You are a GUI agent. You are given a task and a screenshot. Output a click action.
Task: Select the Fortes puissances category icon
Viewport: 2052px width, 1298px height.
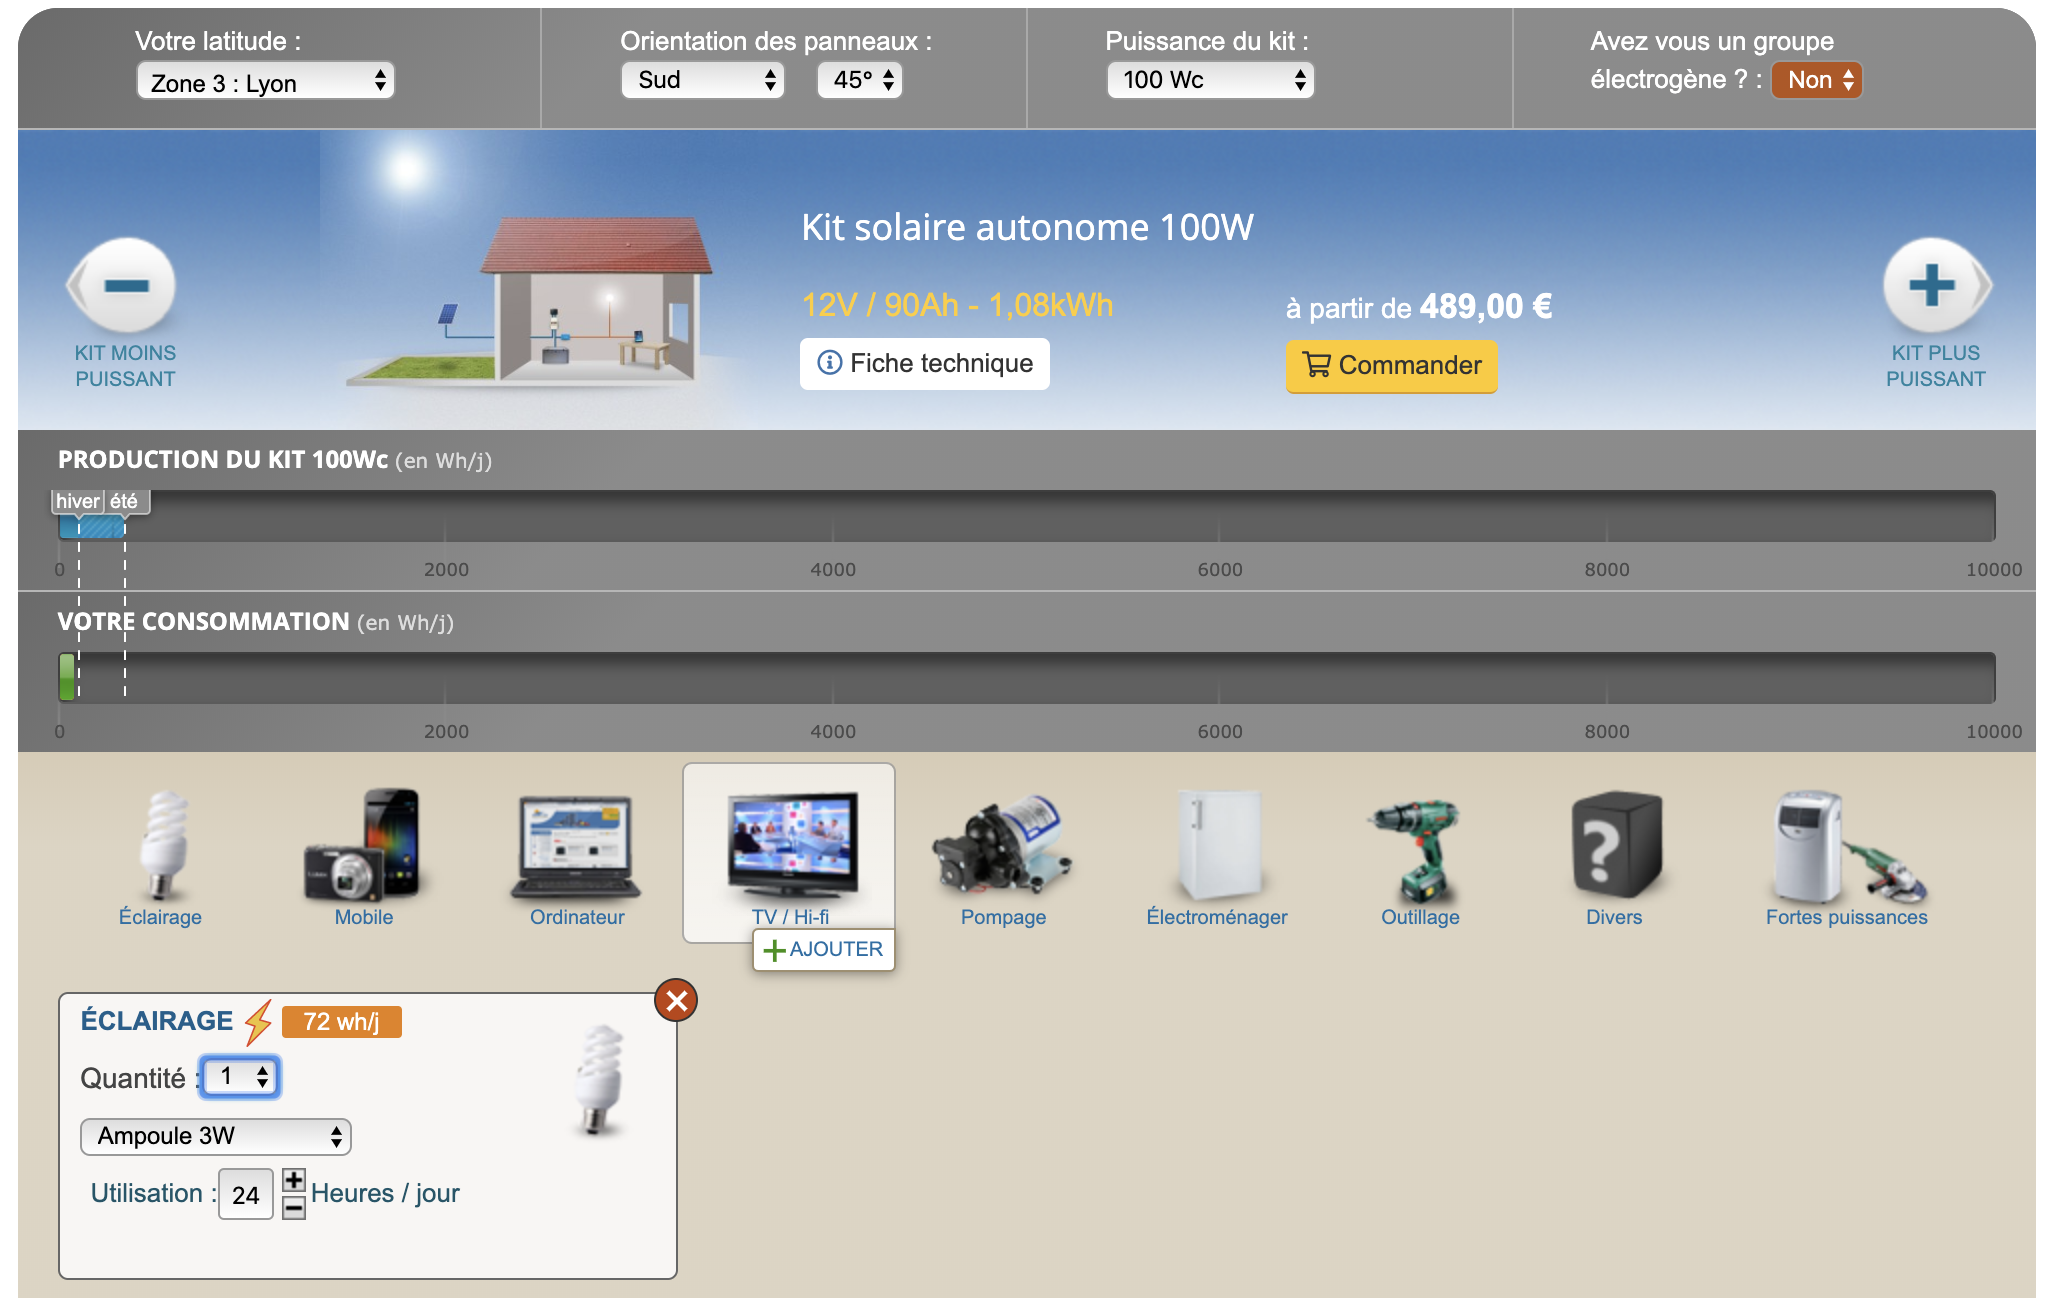point(1846,848)
